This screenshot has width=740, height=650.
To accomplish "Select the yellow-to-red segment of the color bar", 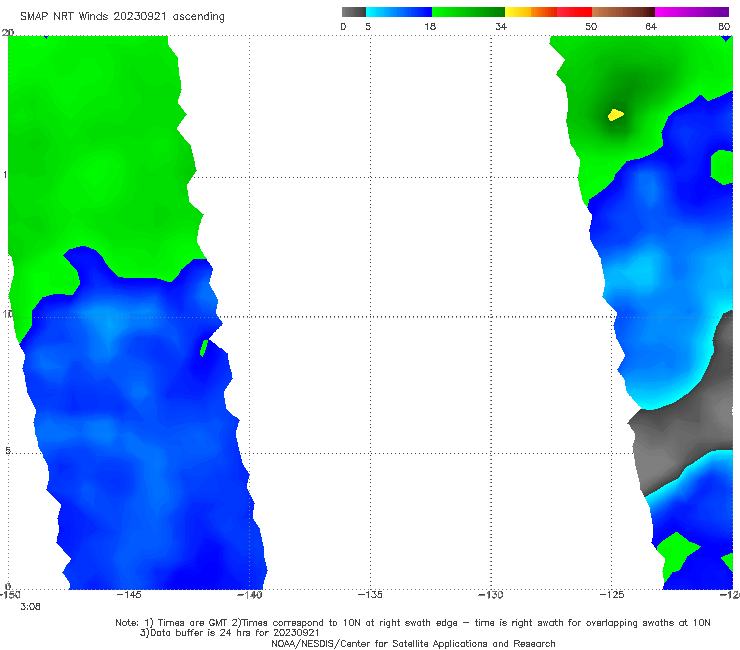I will click(x=548, y=12).
